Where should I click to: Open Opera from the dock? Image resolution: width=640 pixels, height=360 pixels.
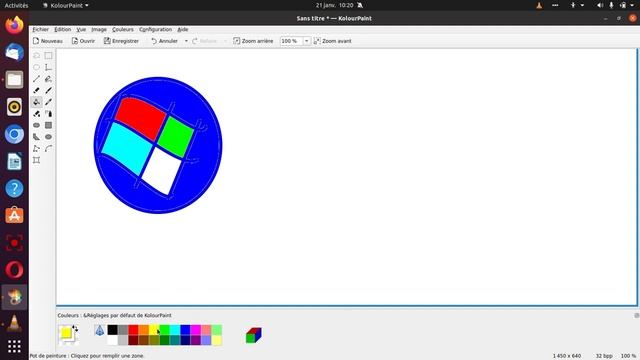click(x=14, y=270)
